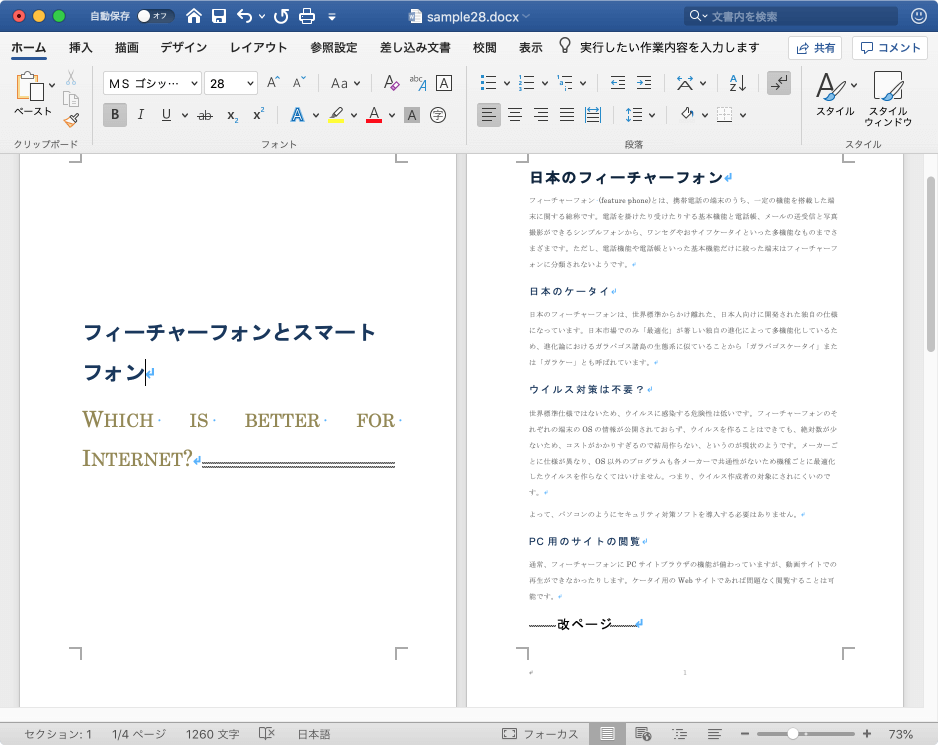
Task: Decrease font size with smaller A
Action: [299, 83]
